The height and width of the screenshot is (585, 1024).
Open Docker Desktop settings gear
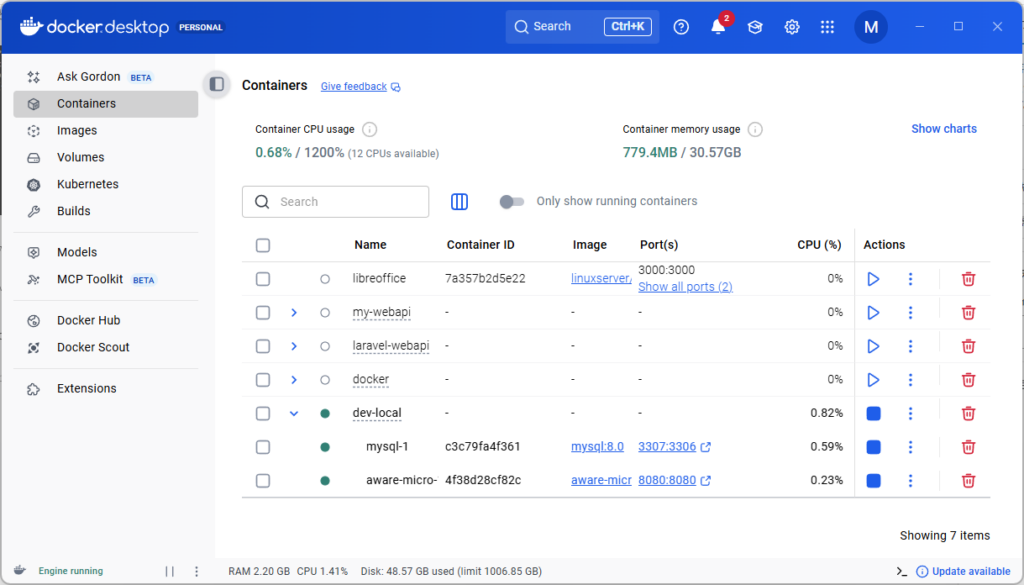tap(791, 27)
